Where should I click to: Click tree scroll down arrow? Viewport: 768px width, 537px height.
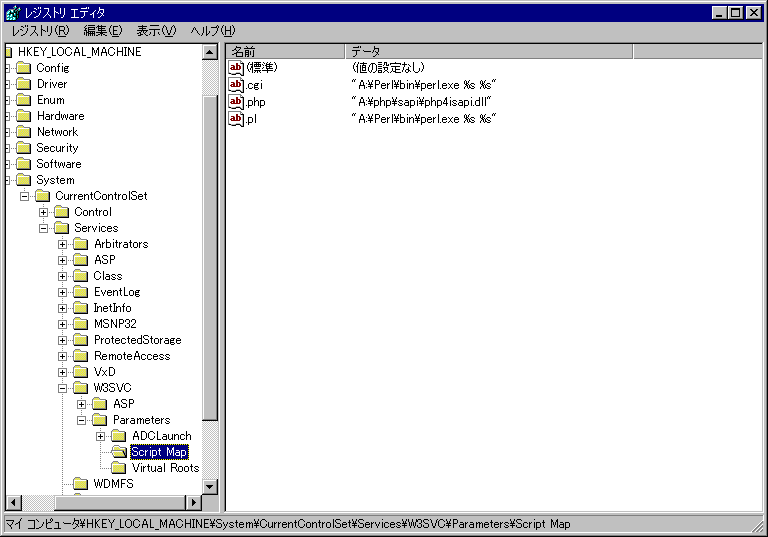pos(210,487)
